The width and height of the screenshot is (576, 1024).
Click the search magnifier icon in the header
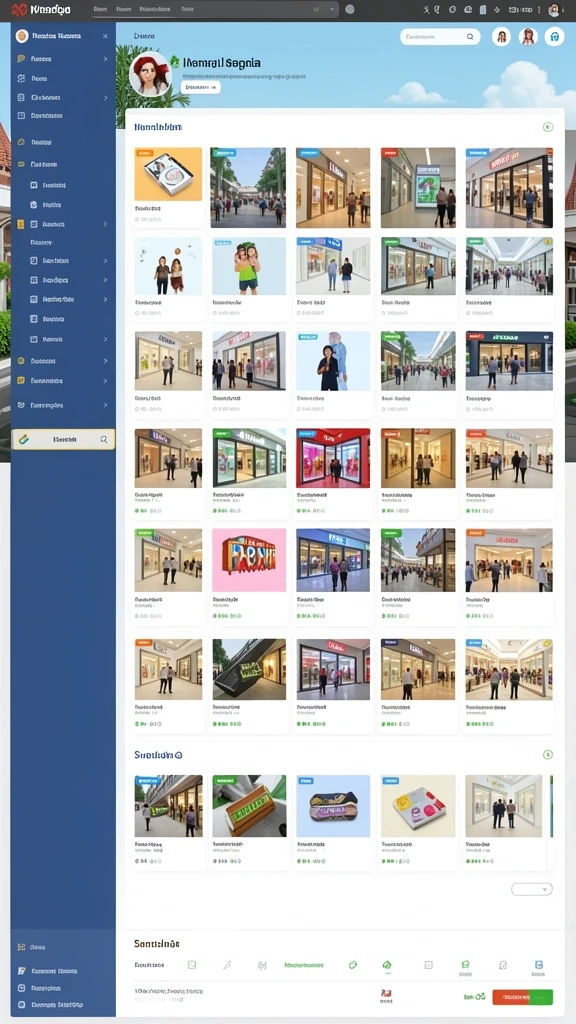[470, 37]
